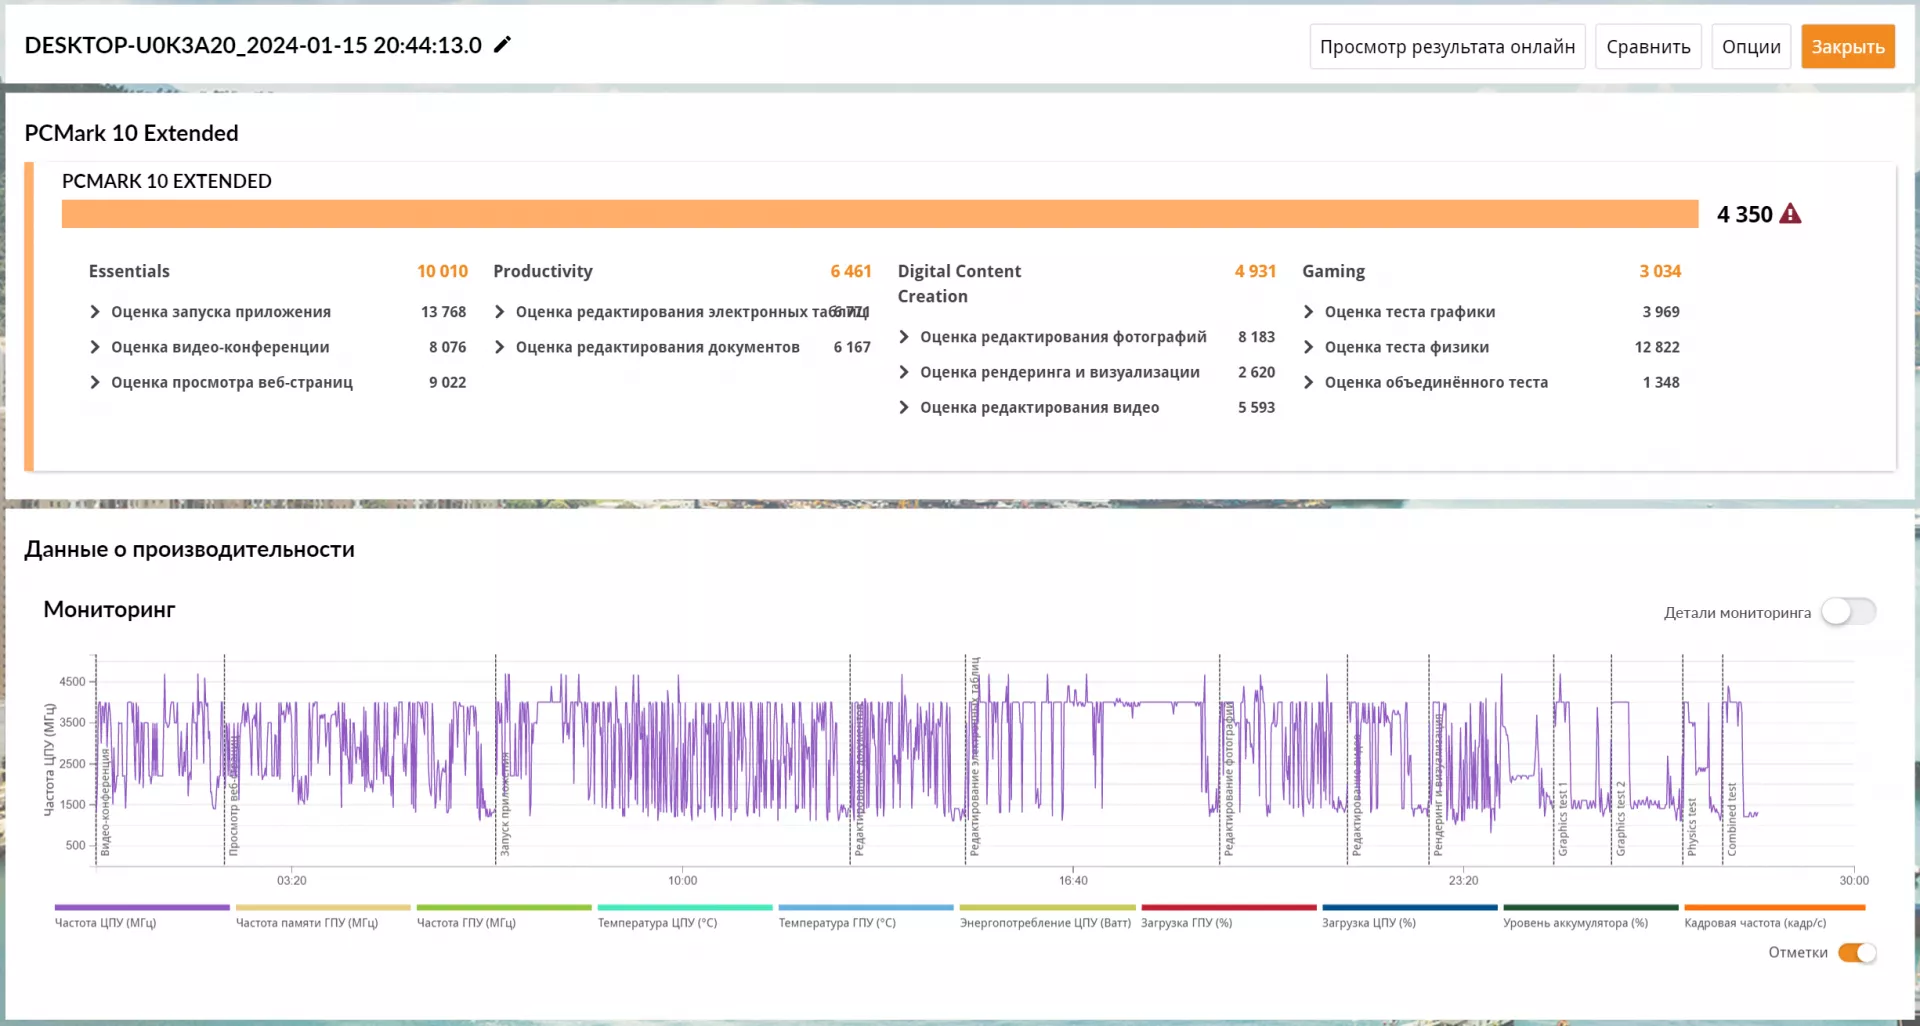The image size is (1920, 1026).
Task: Select dark blue Загрузка ЦПУ legend swatch
Action: coord(1409,908)
